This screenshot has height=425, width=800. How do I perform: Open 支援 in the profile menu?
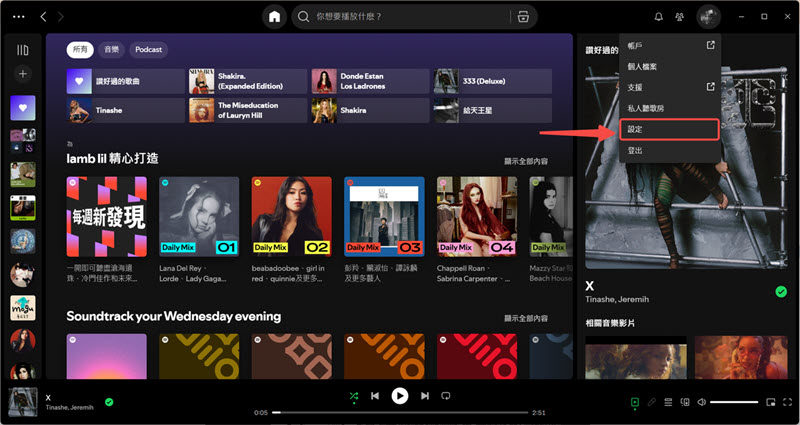tap(670, 88)
